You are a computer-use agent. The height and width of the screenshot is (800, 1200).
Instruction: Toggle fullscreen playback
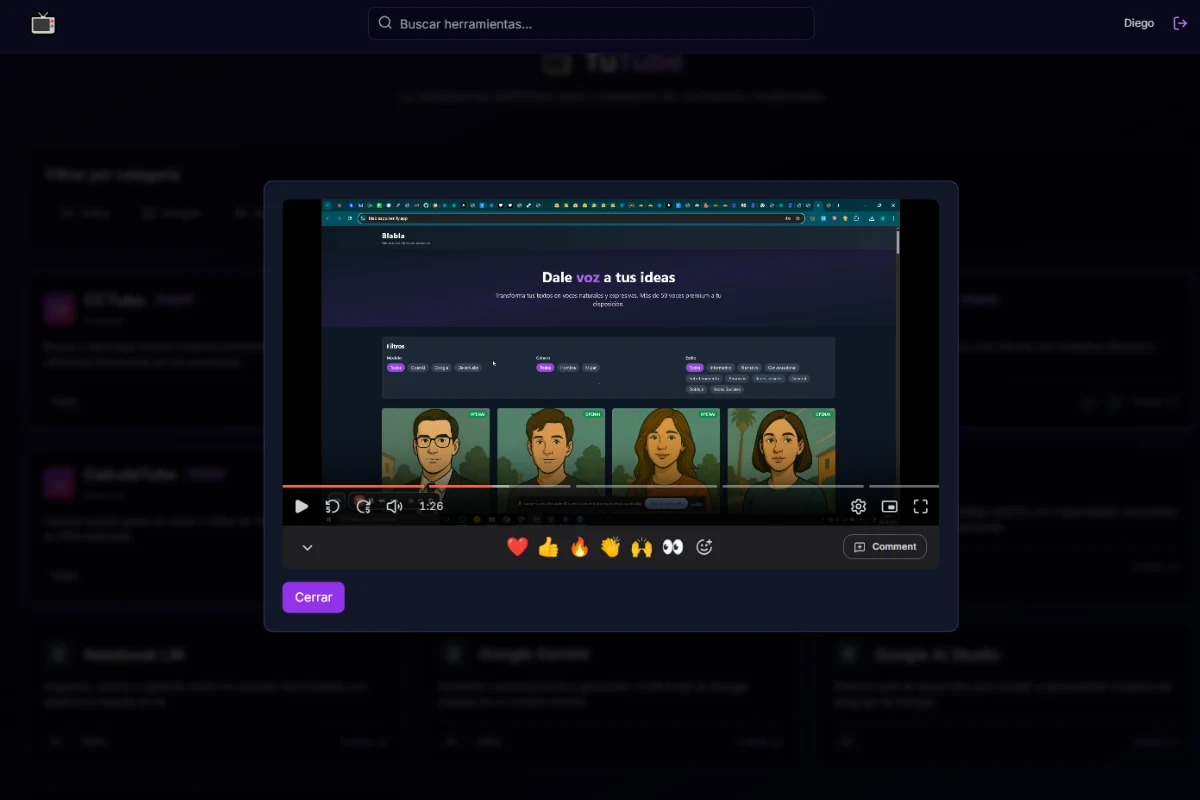(920, 506)
